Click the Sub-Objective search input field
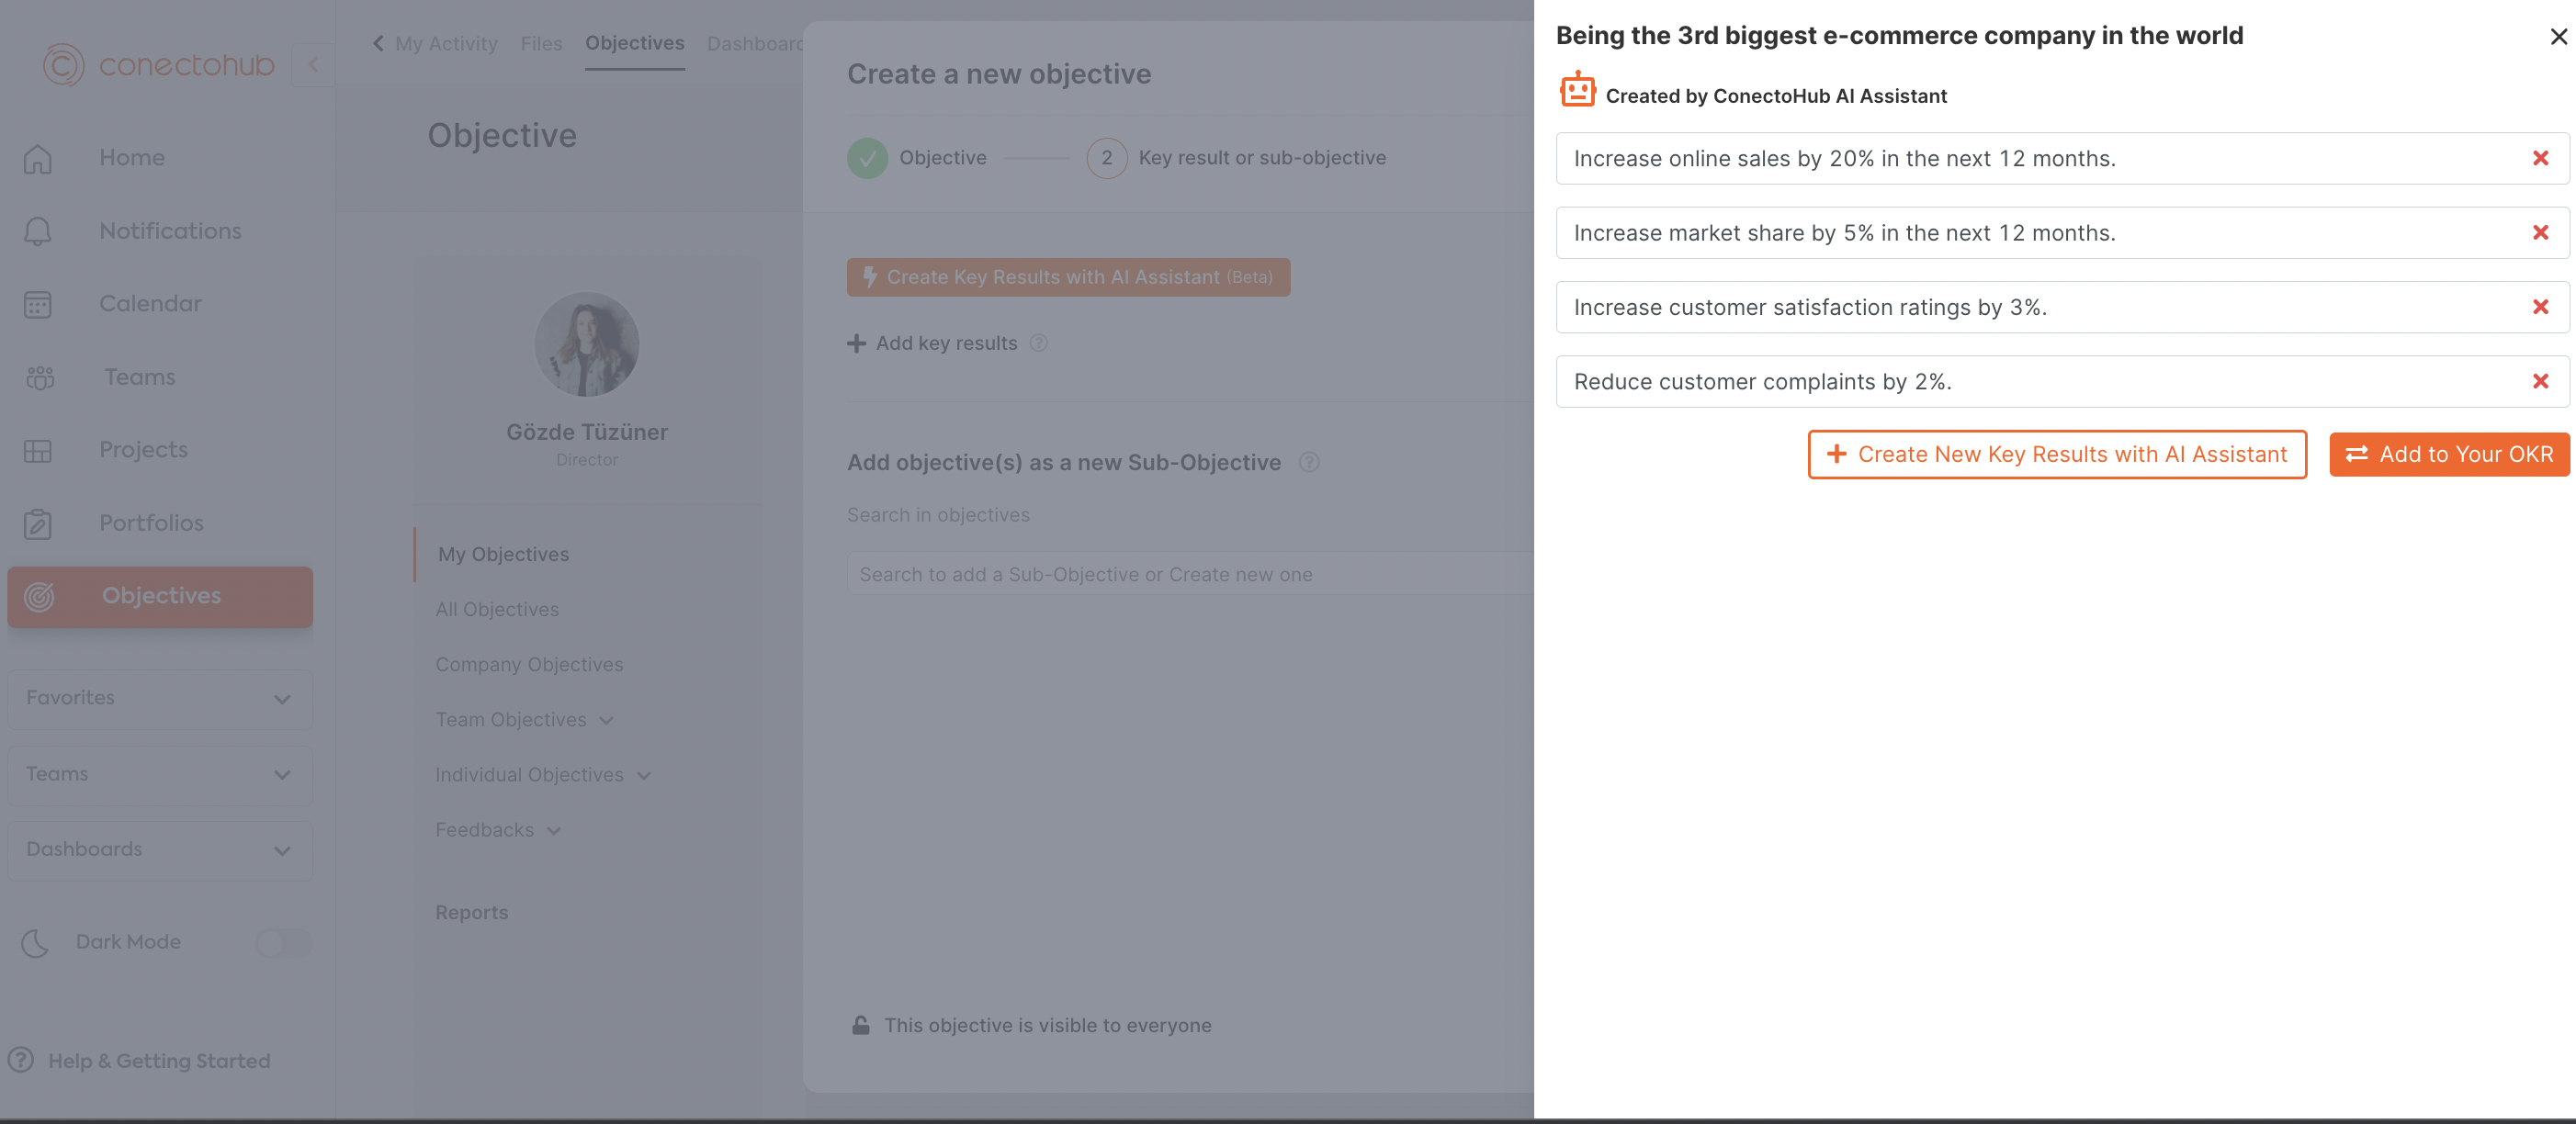 click(1190, 574)
